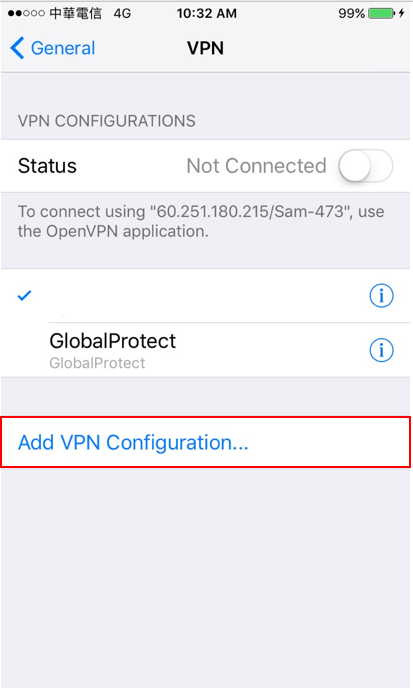Go back to General settings
Screen dimensions: 413x688
pyautogui.click(x=53, y=48)
